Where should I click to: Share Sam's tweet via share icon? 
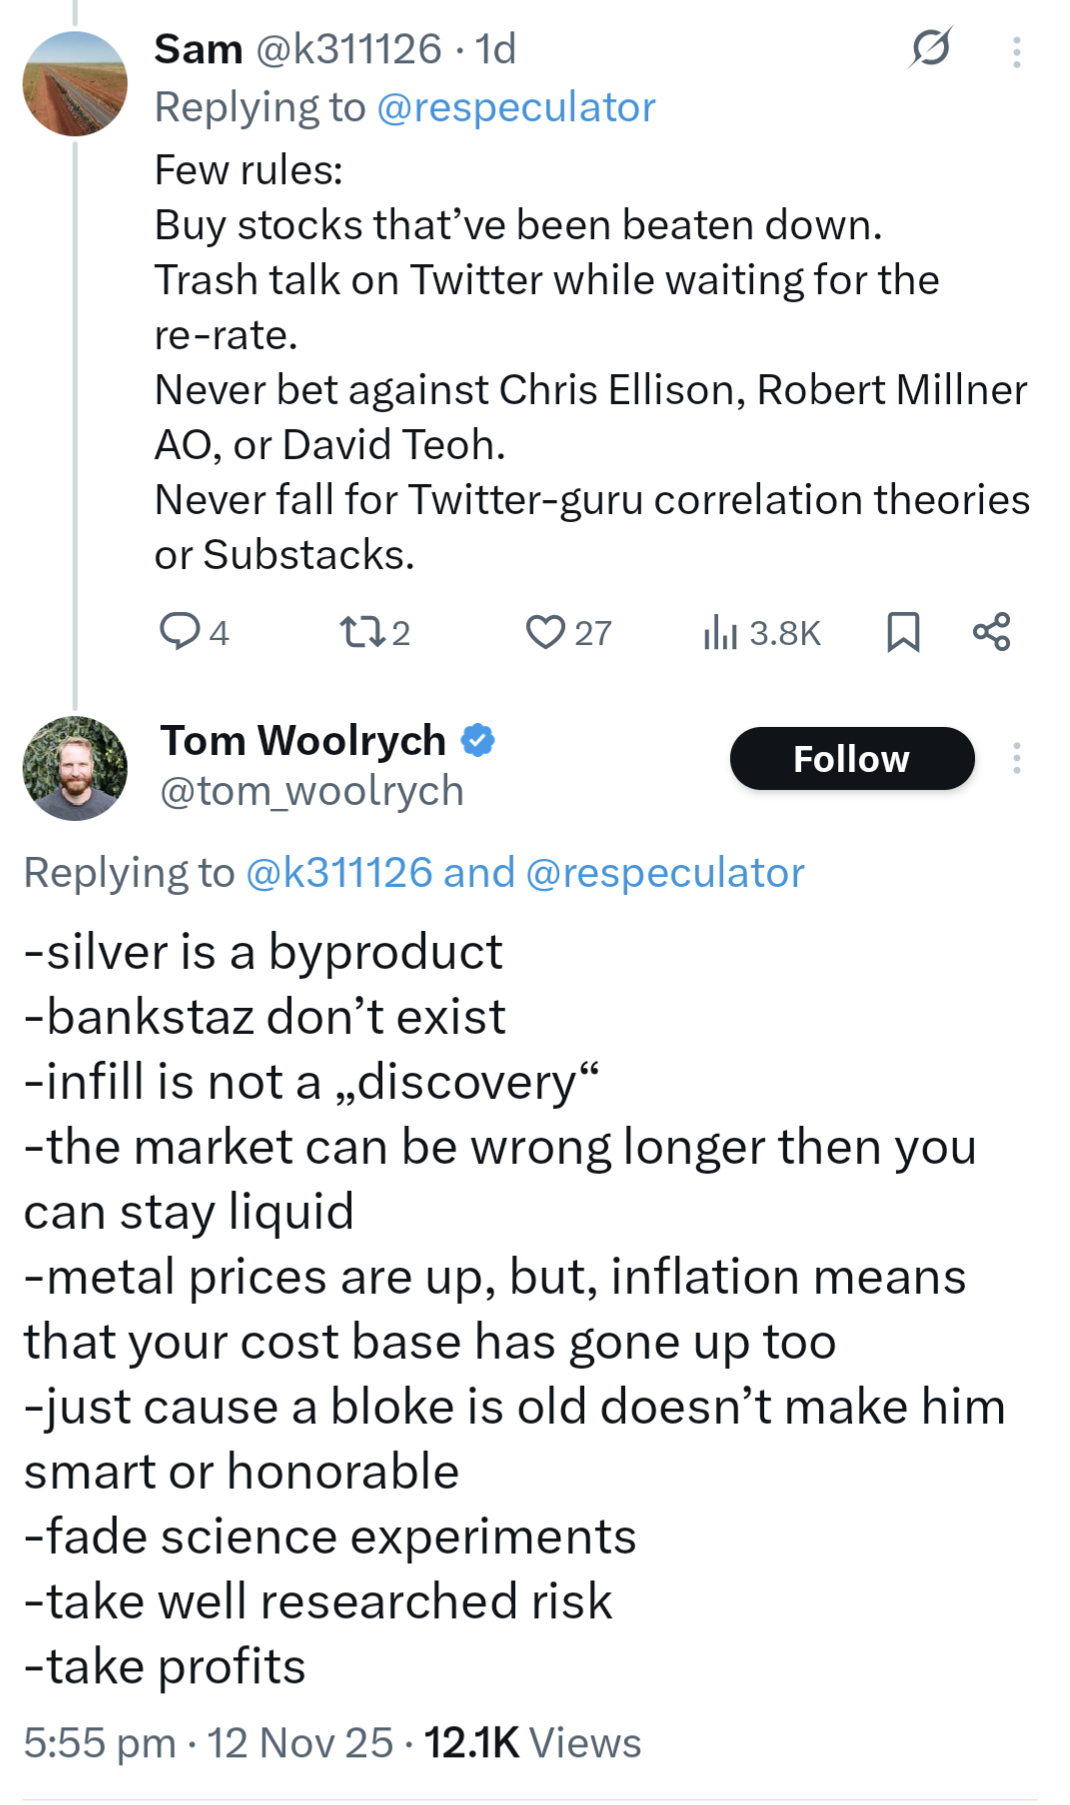(x=991, y=632)
